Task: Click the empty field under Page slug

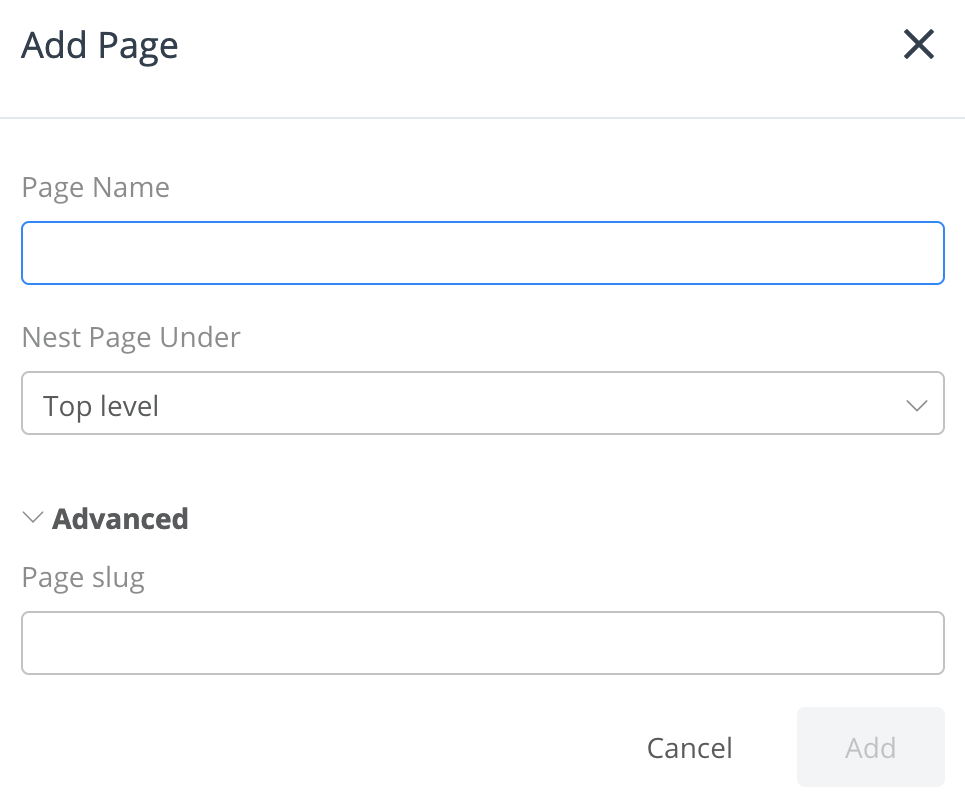Action: pos(482,643)
